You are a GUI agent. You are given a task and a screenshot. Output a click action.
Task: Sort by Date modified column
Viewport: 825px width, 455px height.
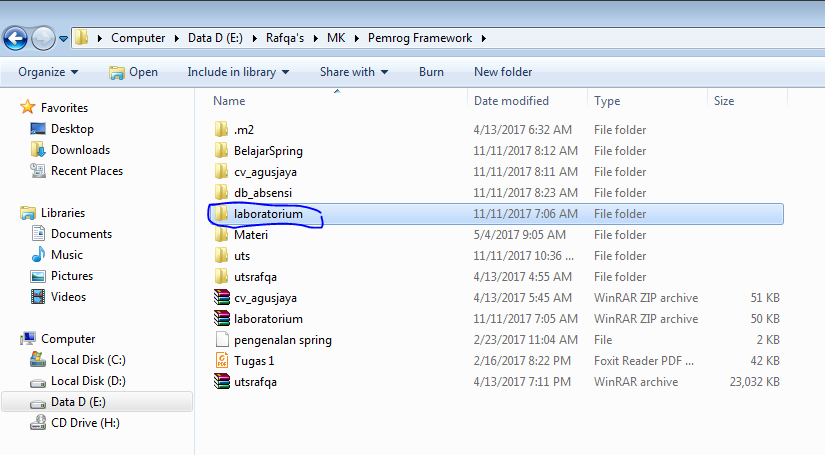point(511,101)
